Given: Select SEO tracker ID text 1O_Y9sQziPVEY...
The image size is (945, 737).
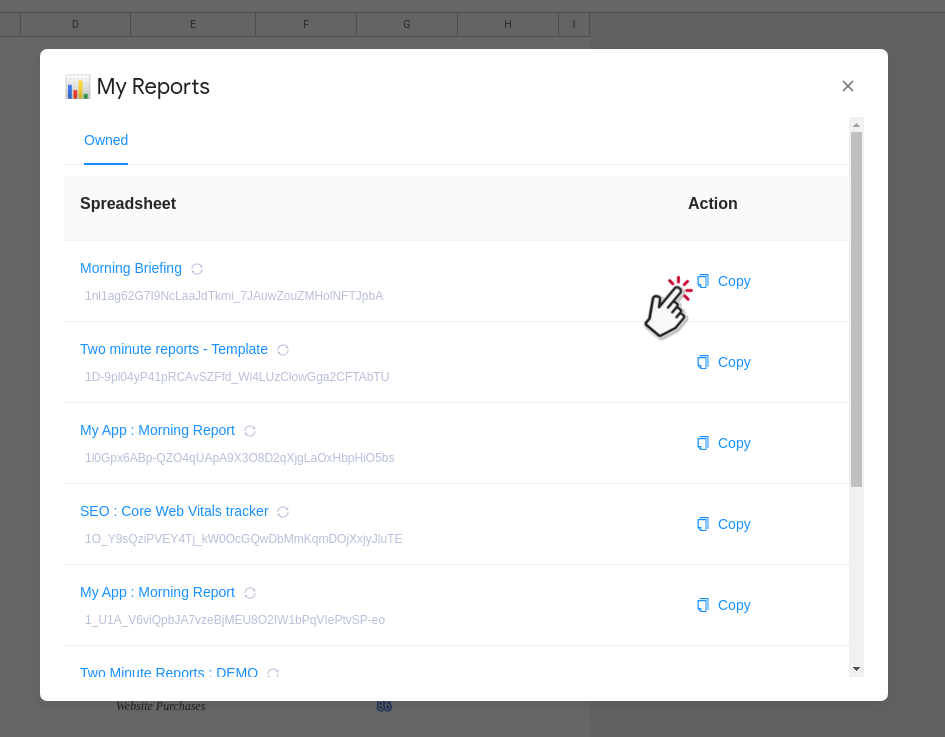Looking at the screenshot, I should click(x=243, y=539).
